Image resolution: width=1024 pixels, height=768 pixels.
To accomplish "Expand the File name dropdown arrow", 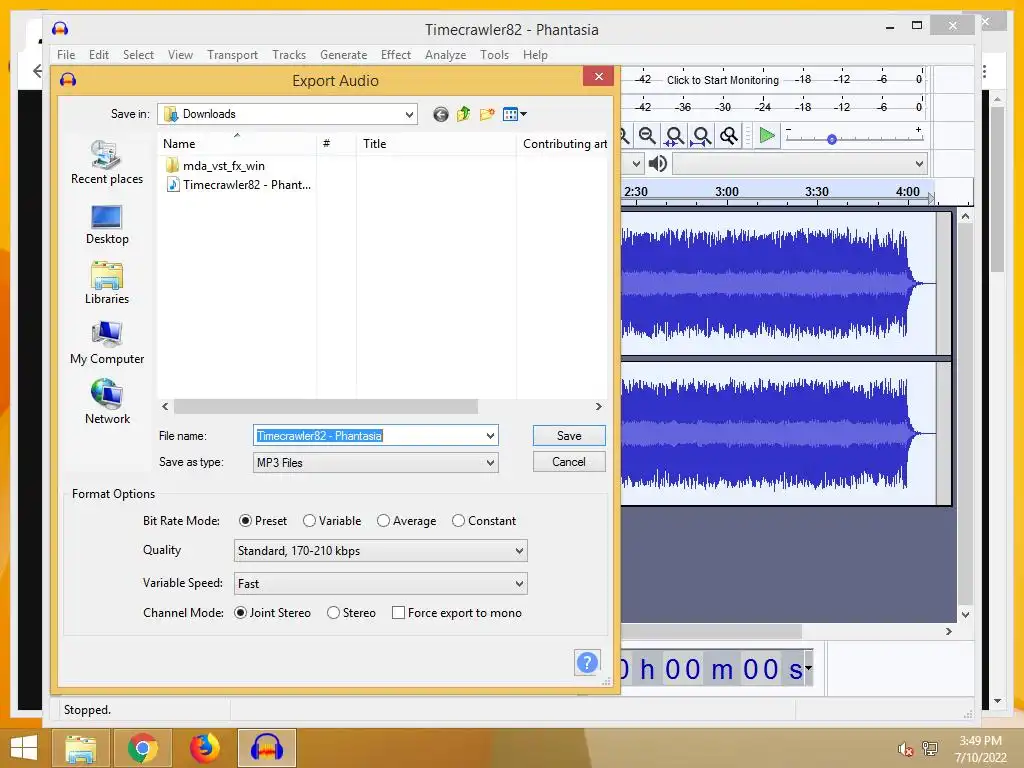I will [490, 436].
